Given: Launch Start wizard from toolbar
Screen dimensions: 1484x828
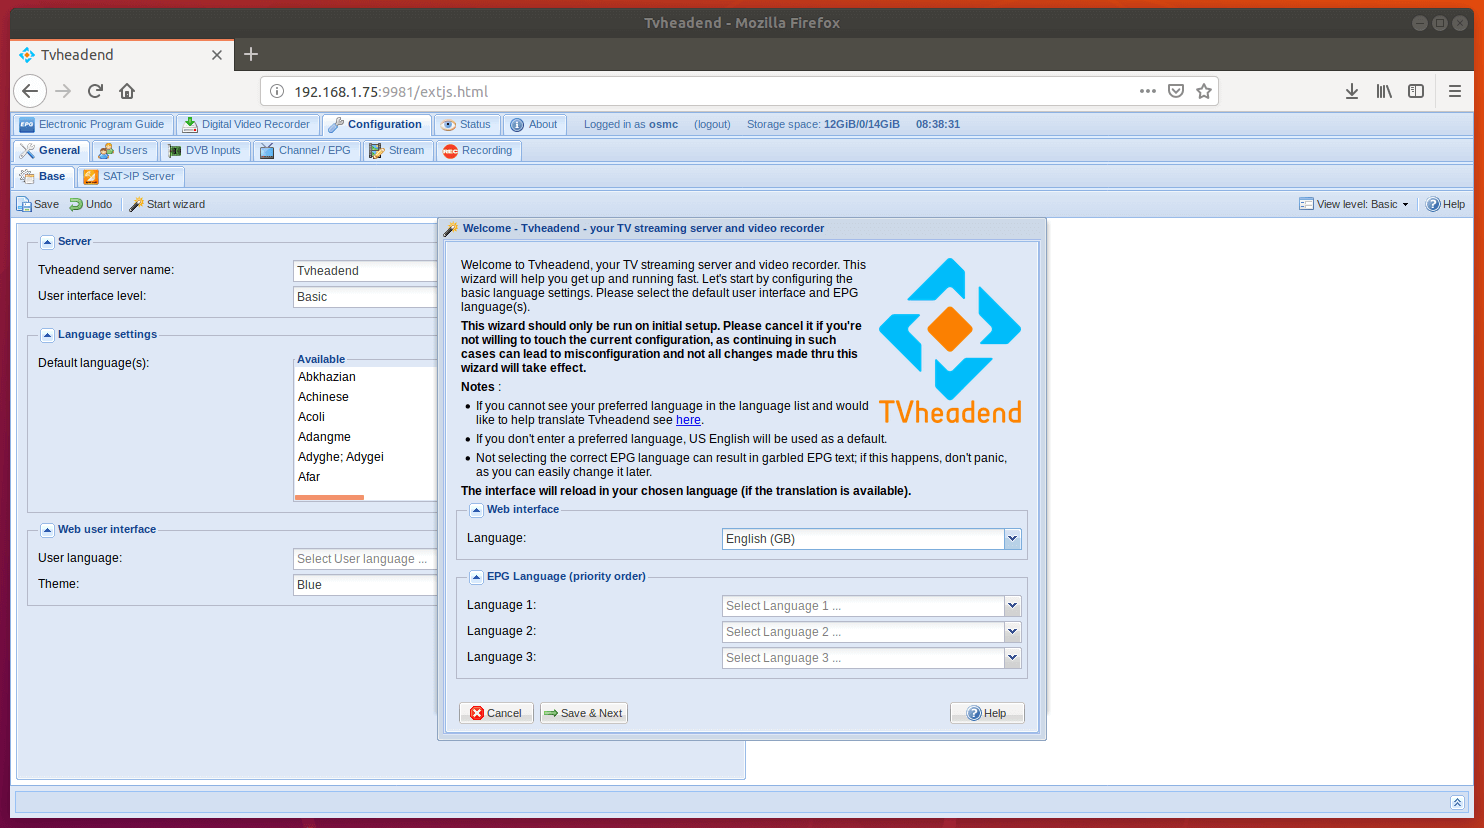Looking at the screenshot, I should [x=167, y=204].
